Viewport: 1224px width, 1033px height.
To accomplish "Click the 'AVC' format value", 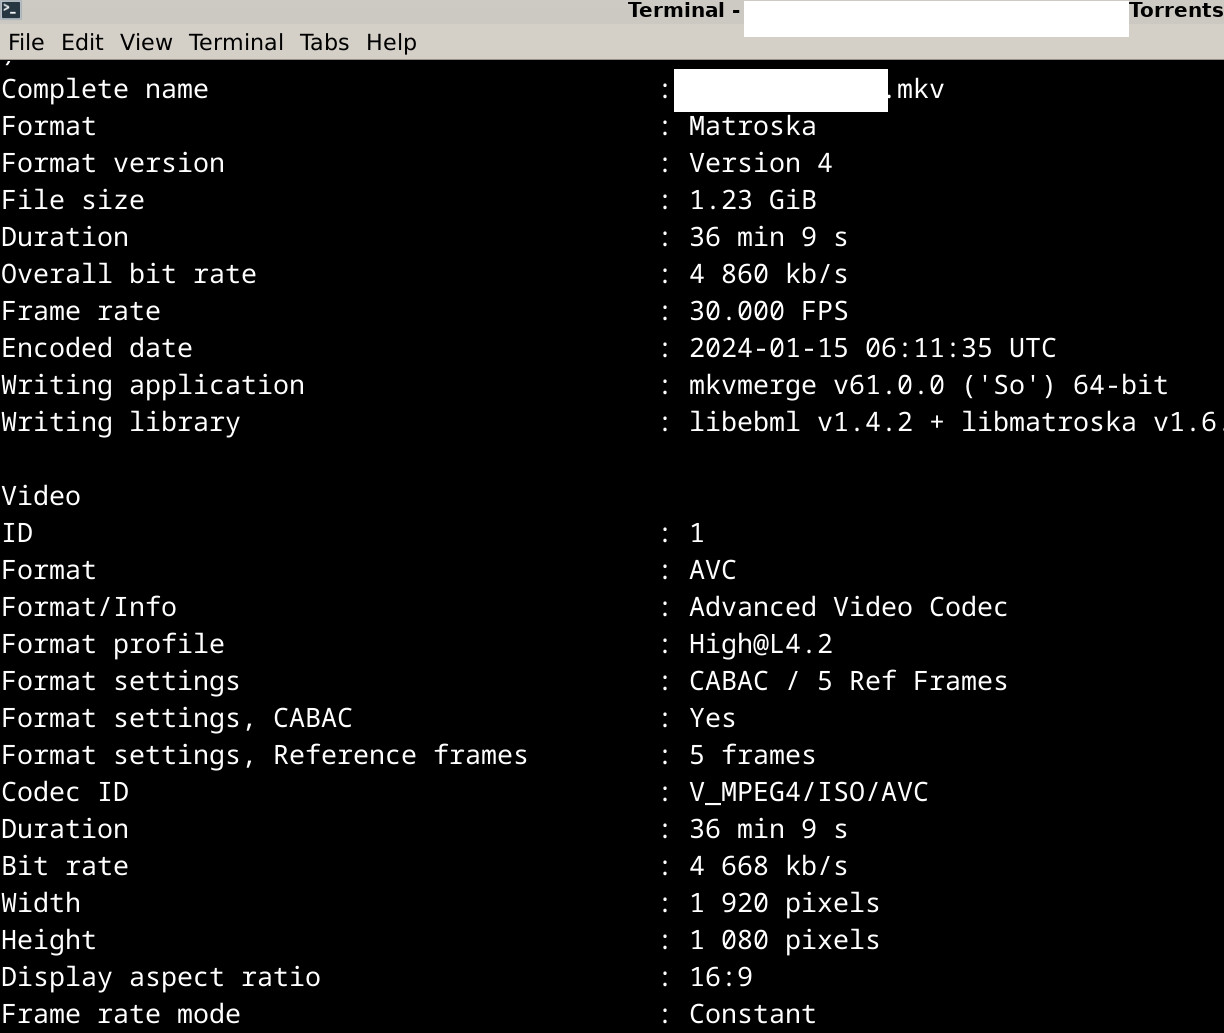I will [713, 570].
